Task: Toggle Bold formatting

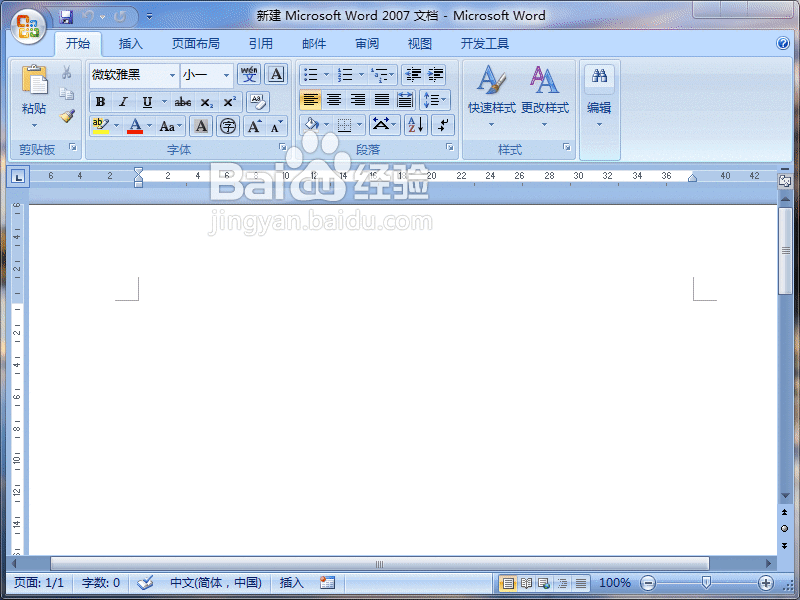Action: tap(101, 102)
